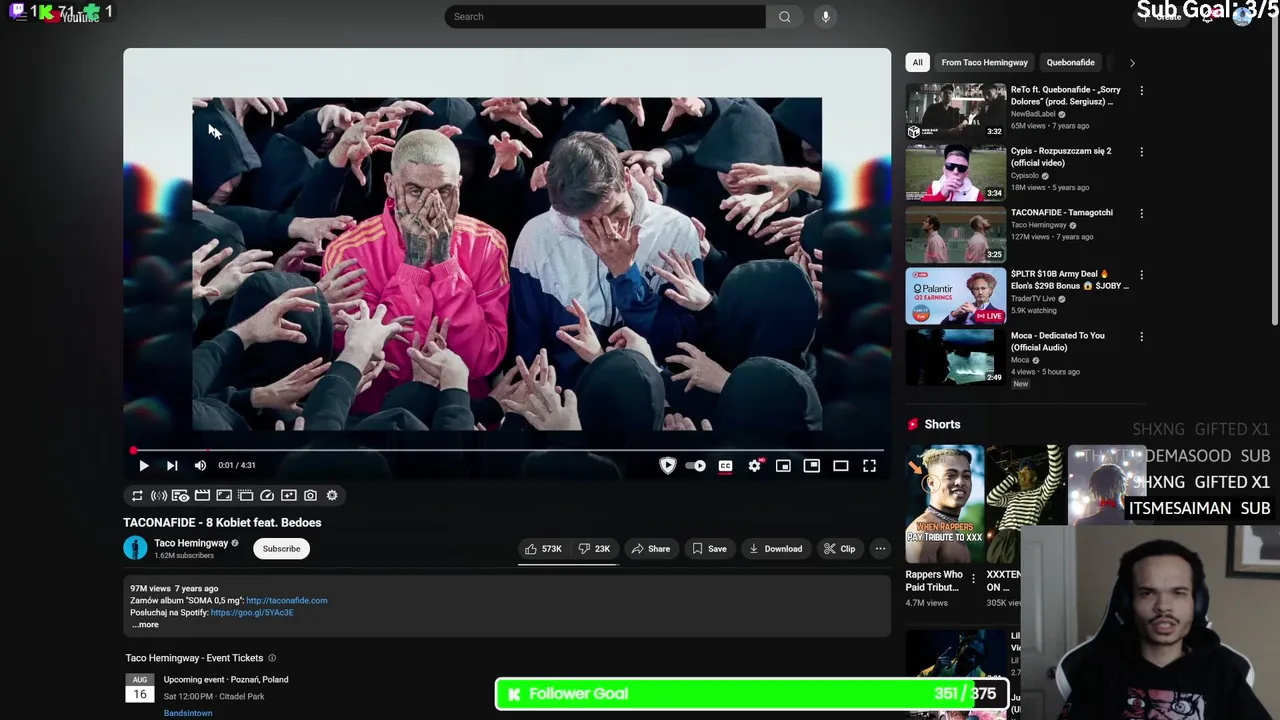
Task: Open the ReTo Sorry Dolores video thumbnail
Action: point(956,111)
